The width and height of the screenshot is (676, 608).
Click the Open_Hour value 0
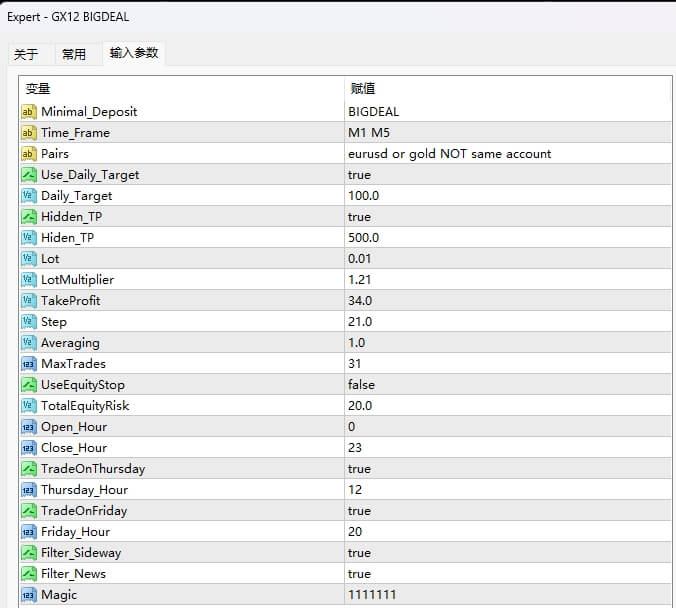click(351, 427)
